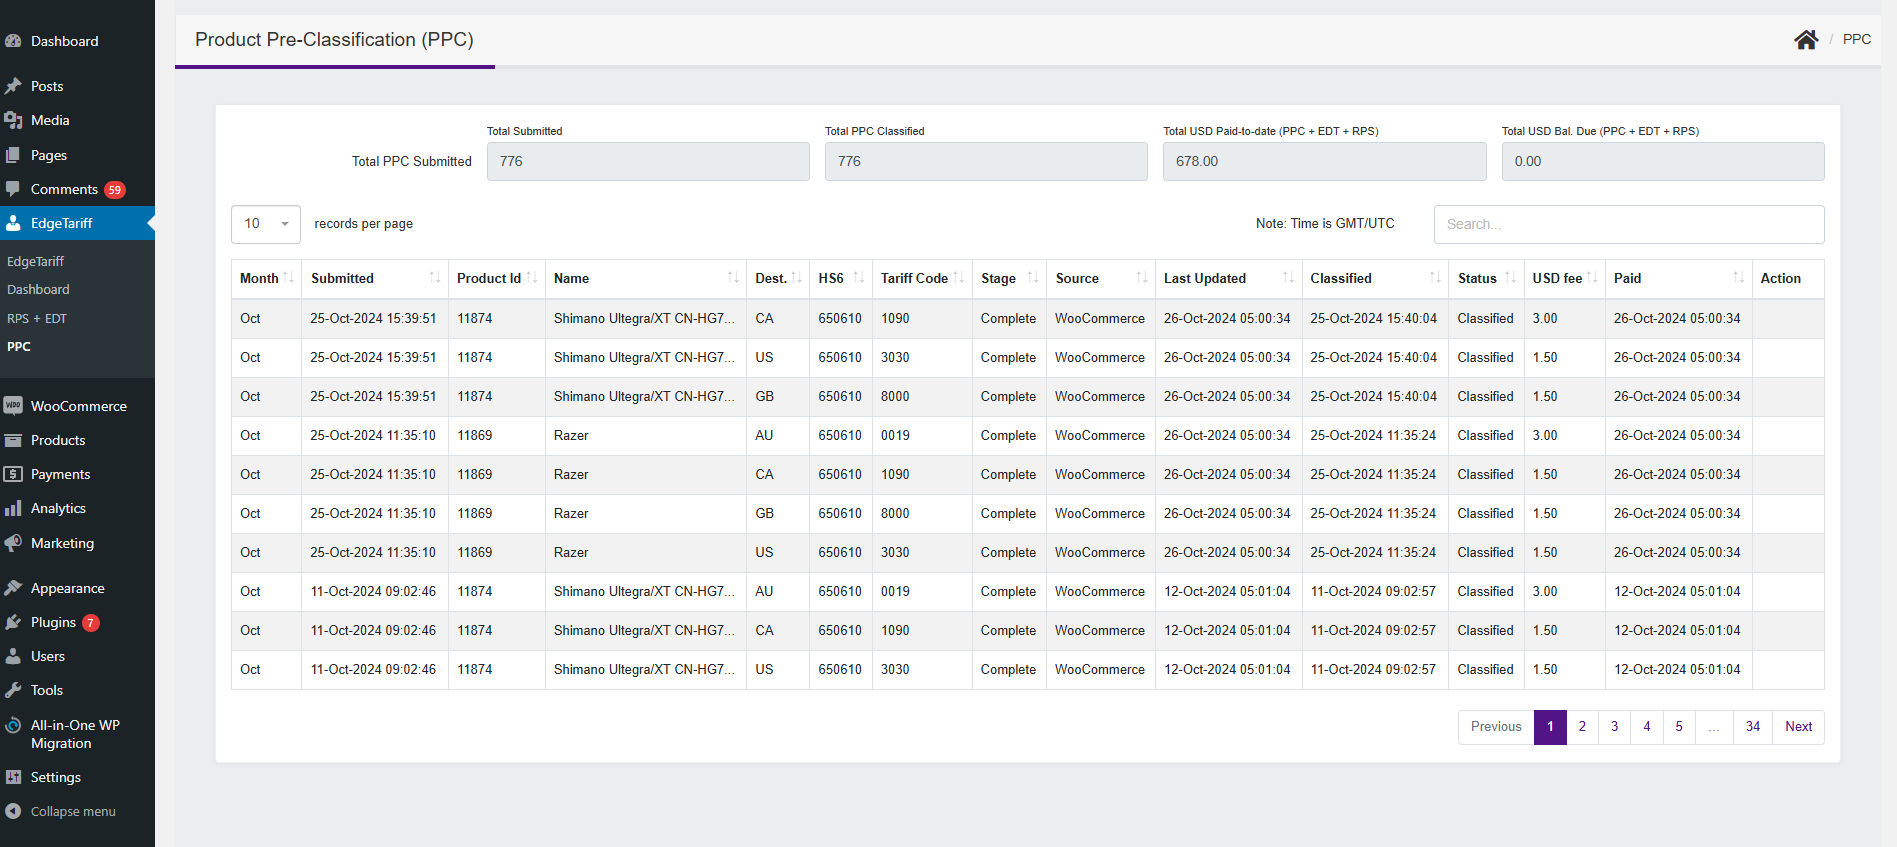The width and height of the screenshot is (1897, 847).
Task: Open the PPC submenu item
Action: (x=19, y=347)
